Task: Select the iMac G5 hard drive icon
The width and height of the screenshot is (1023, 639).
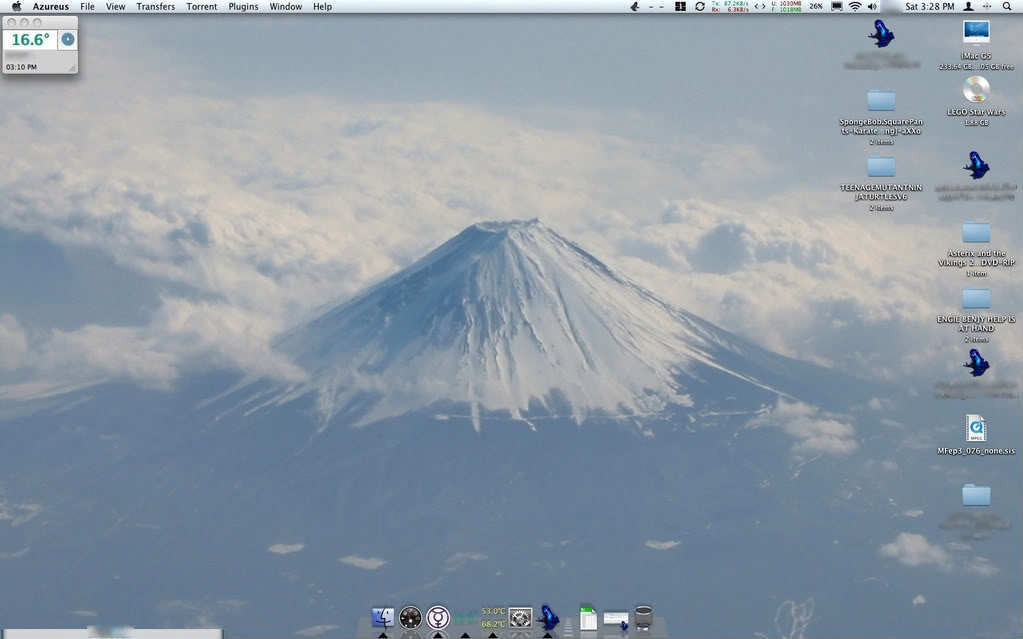Action: point(976,33)
